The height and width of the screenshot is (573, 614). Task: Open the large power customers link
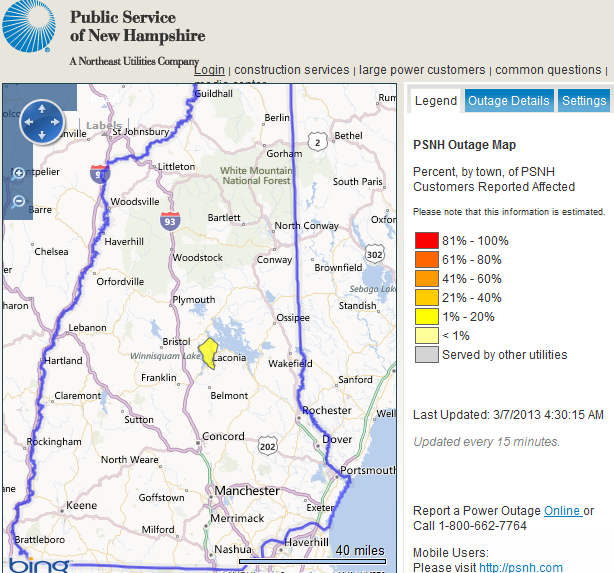click(422, 70)
